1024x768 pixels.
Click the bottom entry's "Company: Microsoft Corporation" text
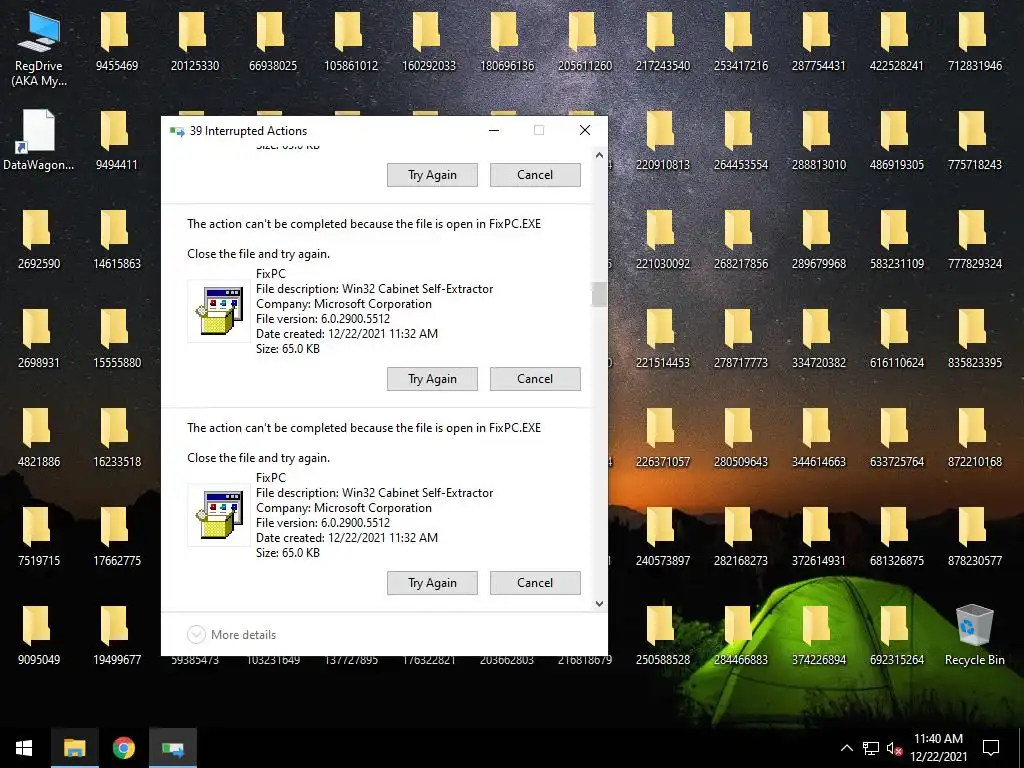click(x=344, y=507)
